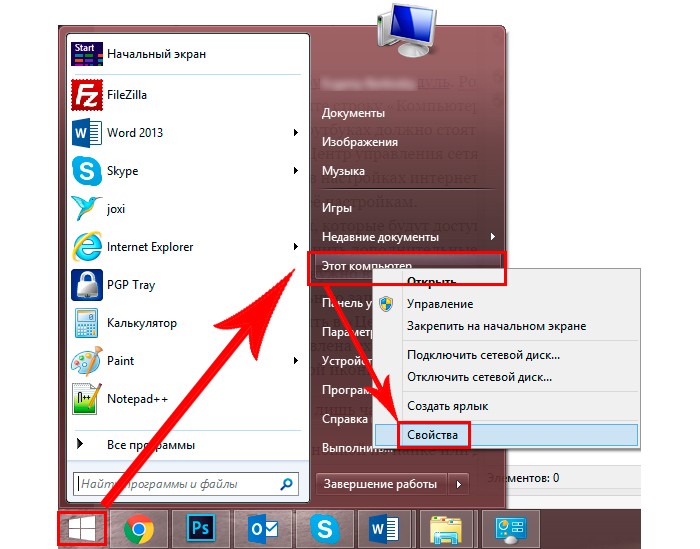The width and height of the screenshot is (700, 549).
Task: Click the PGP Tray label
Action: [131, 285]
